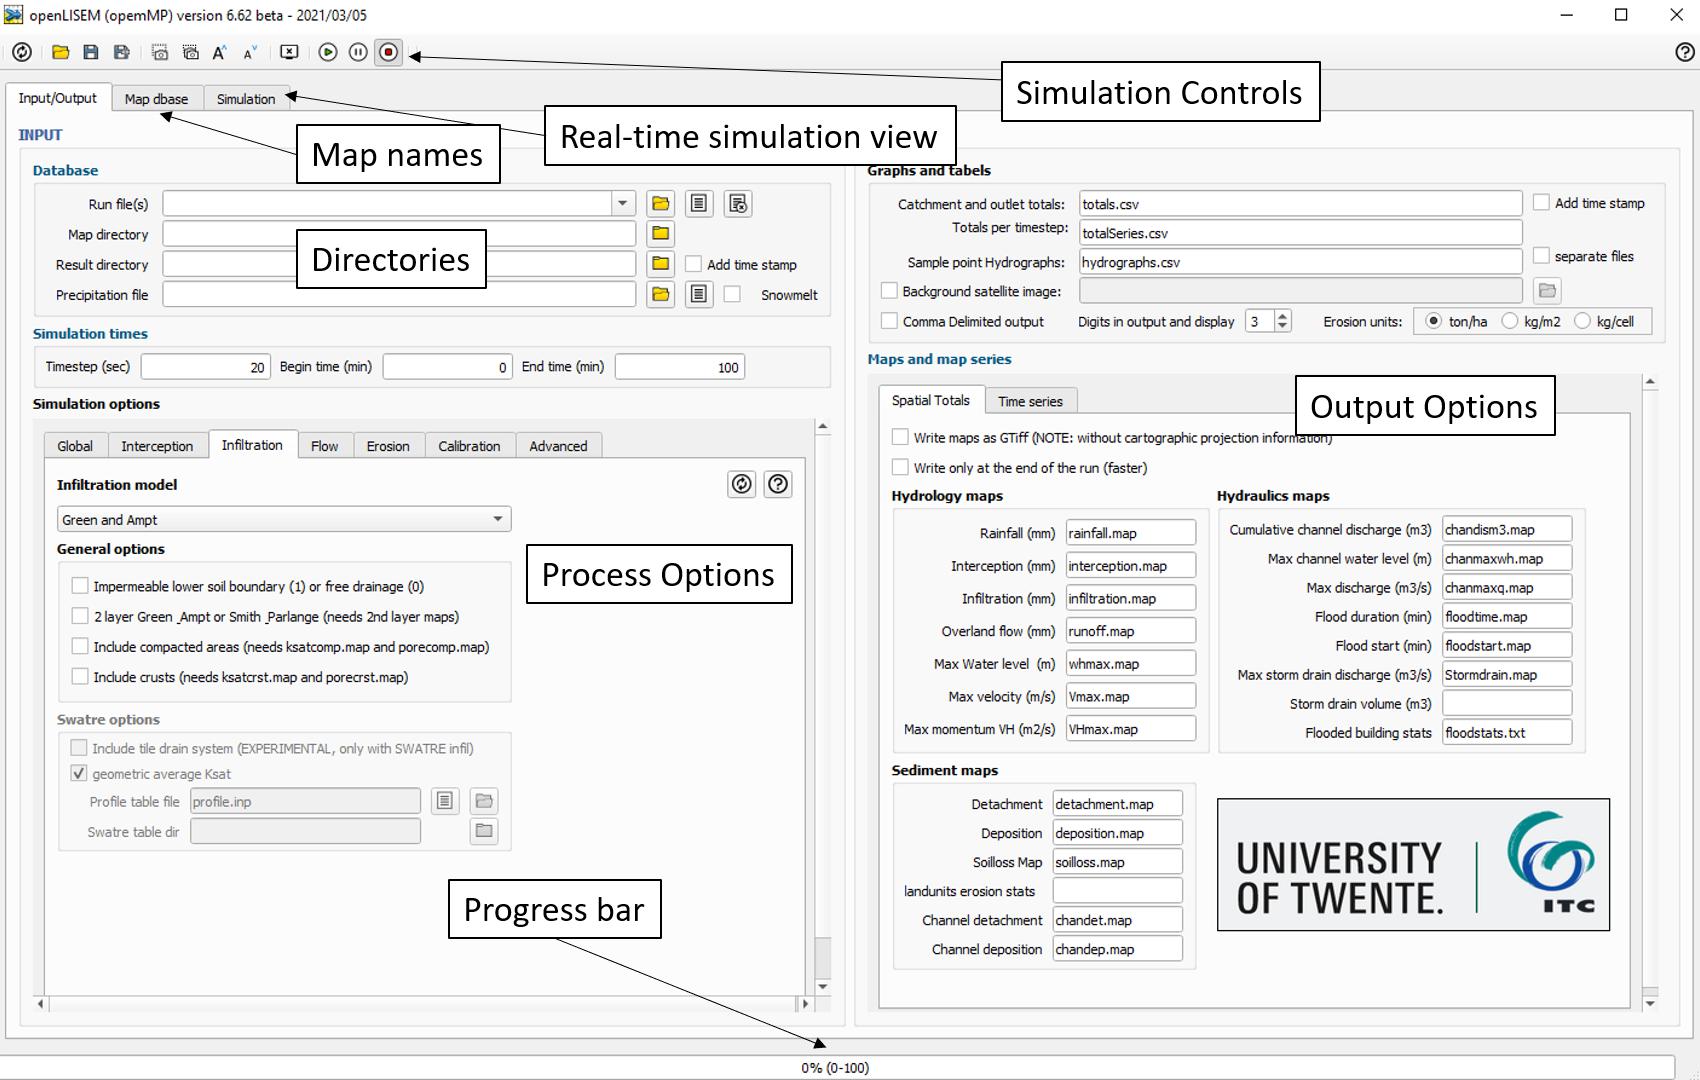Enable Comma Delimited output
The height and width of the screenshot is (1080, 1700).
(889, 321)
